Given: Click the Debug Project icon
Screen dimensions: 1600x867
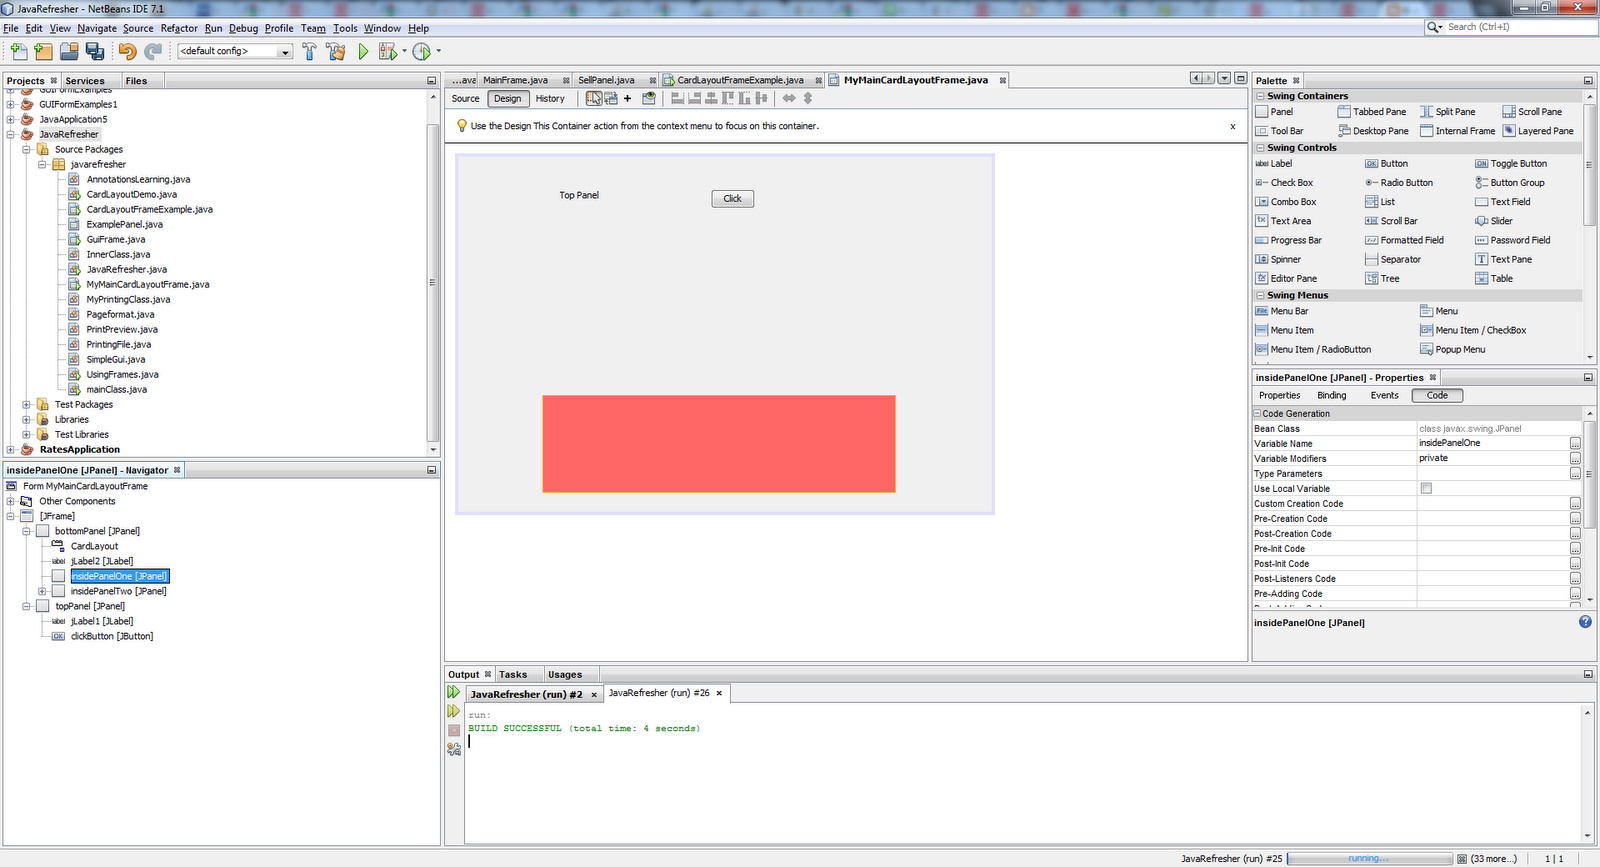Looking at the screenshot, I should (x=388, y=51).
